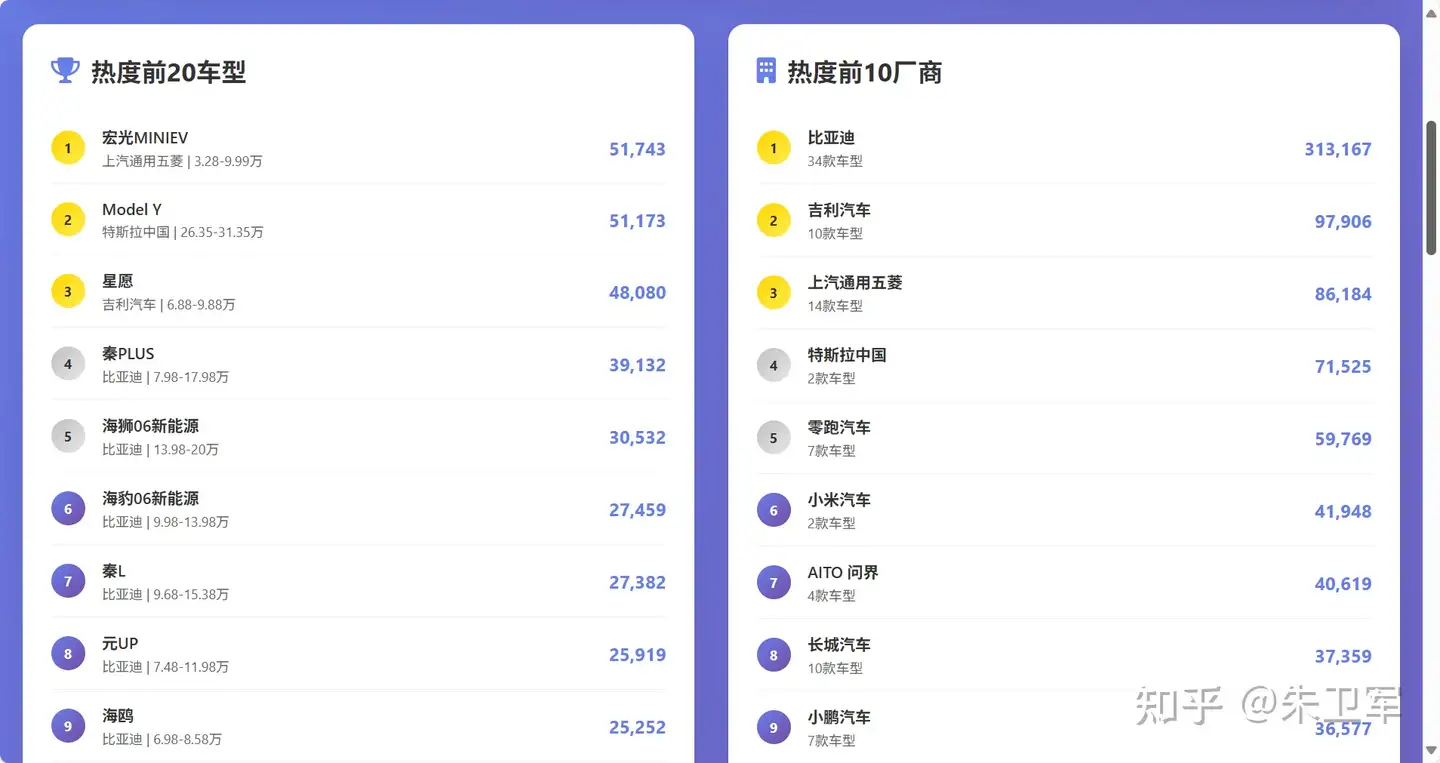Click rank badge 6 for 小米汽车

774,511
